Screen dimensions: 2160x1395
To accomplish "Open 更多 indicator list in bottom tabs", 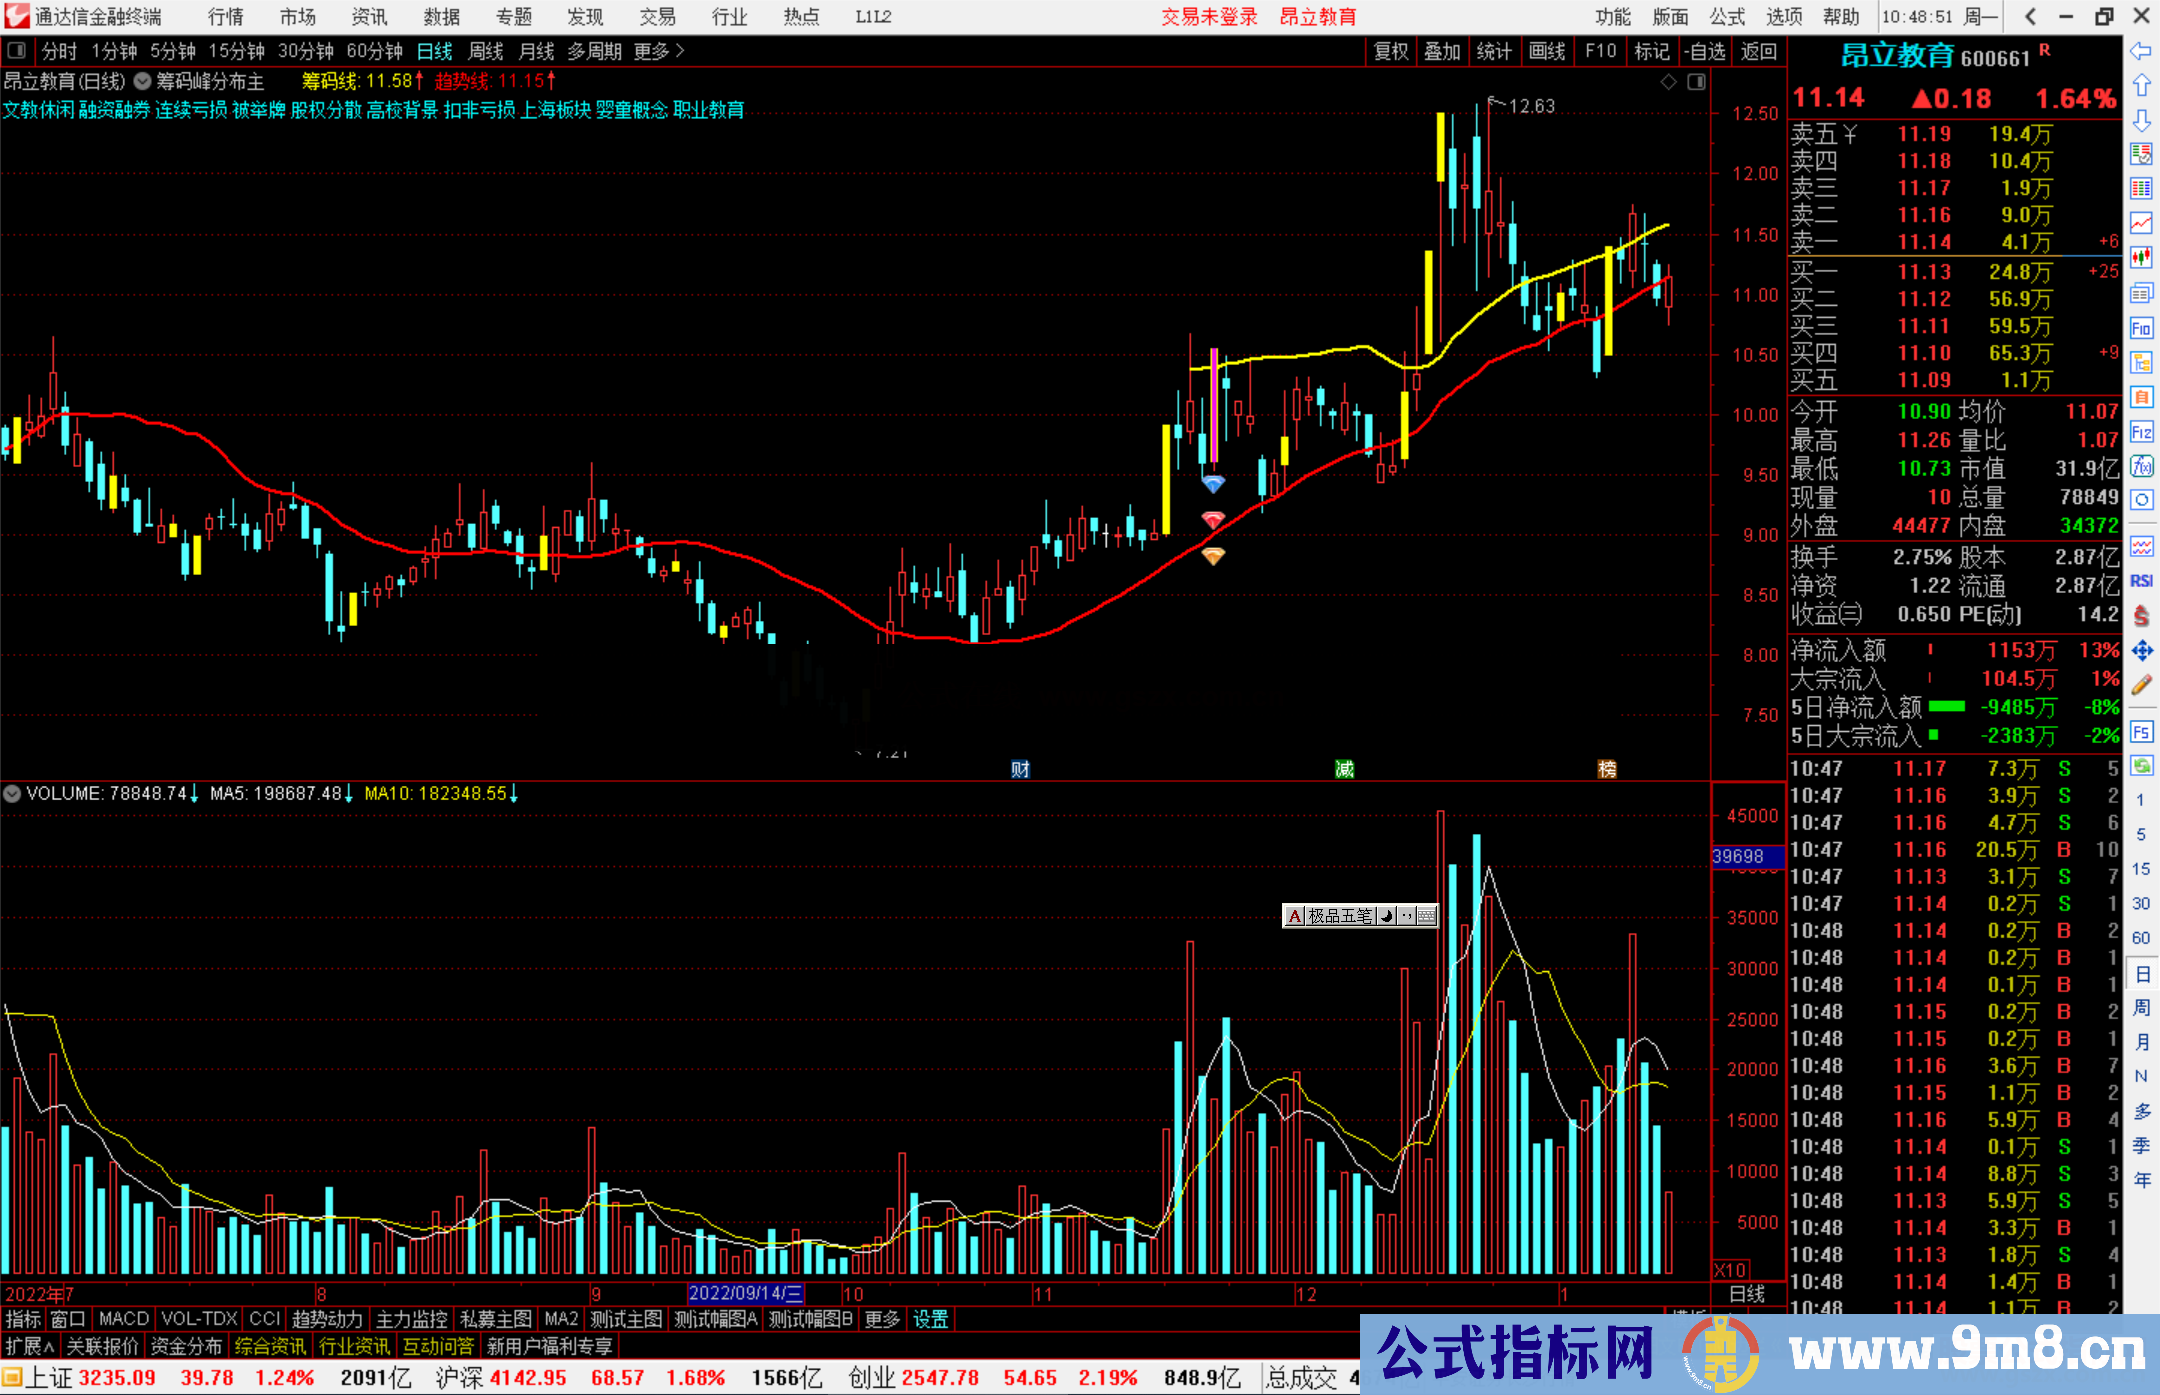I will click(x=882, y=1319).
